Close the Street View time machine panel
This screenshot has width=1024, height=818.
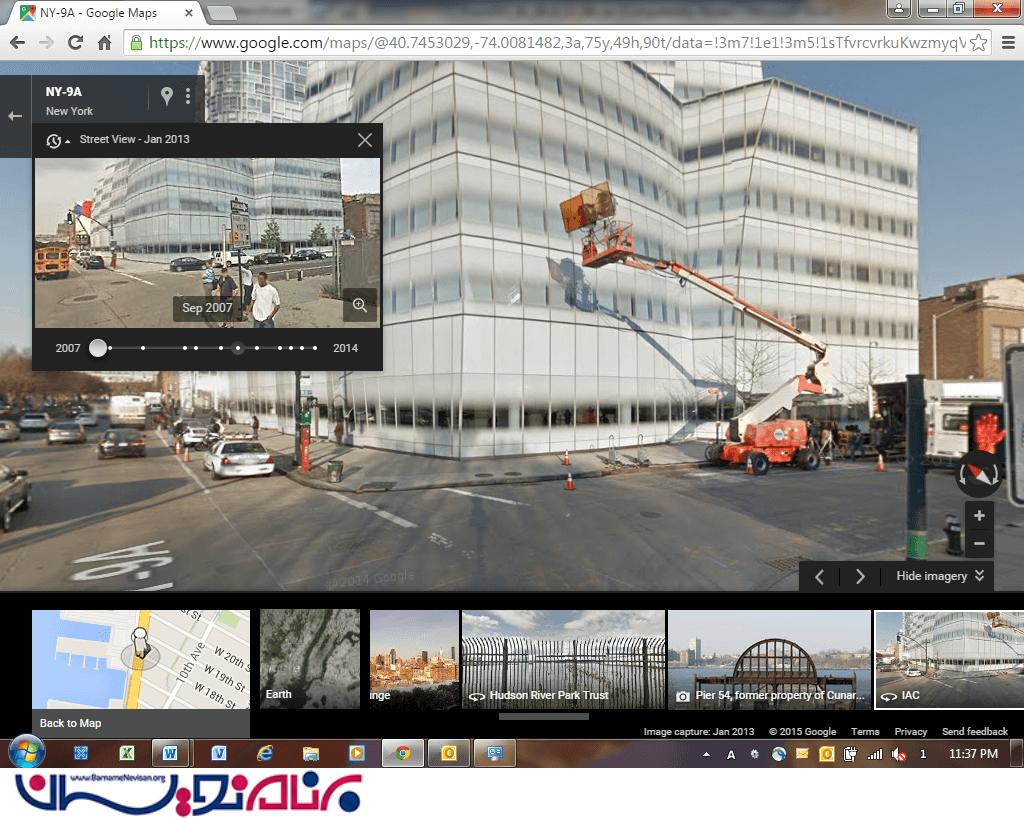pyautogui.click(x=365, y=140)
